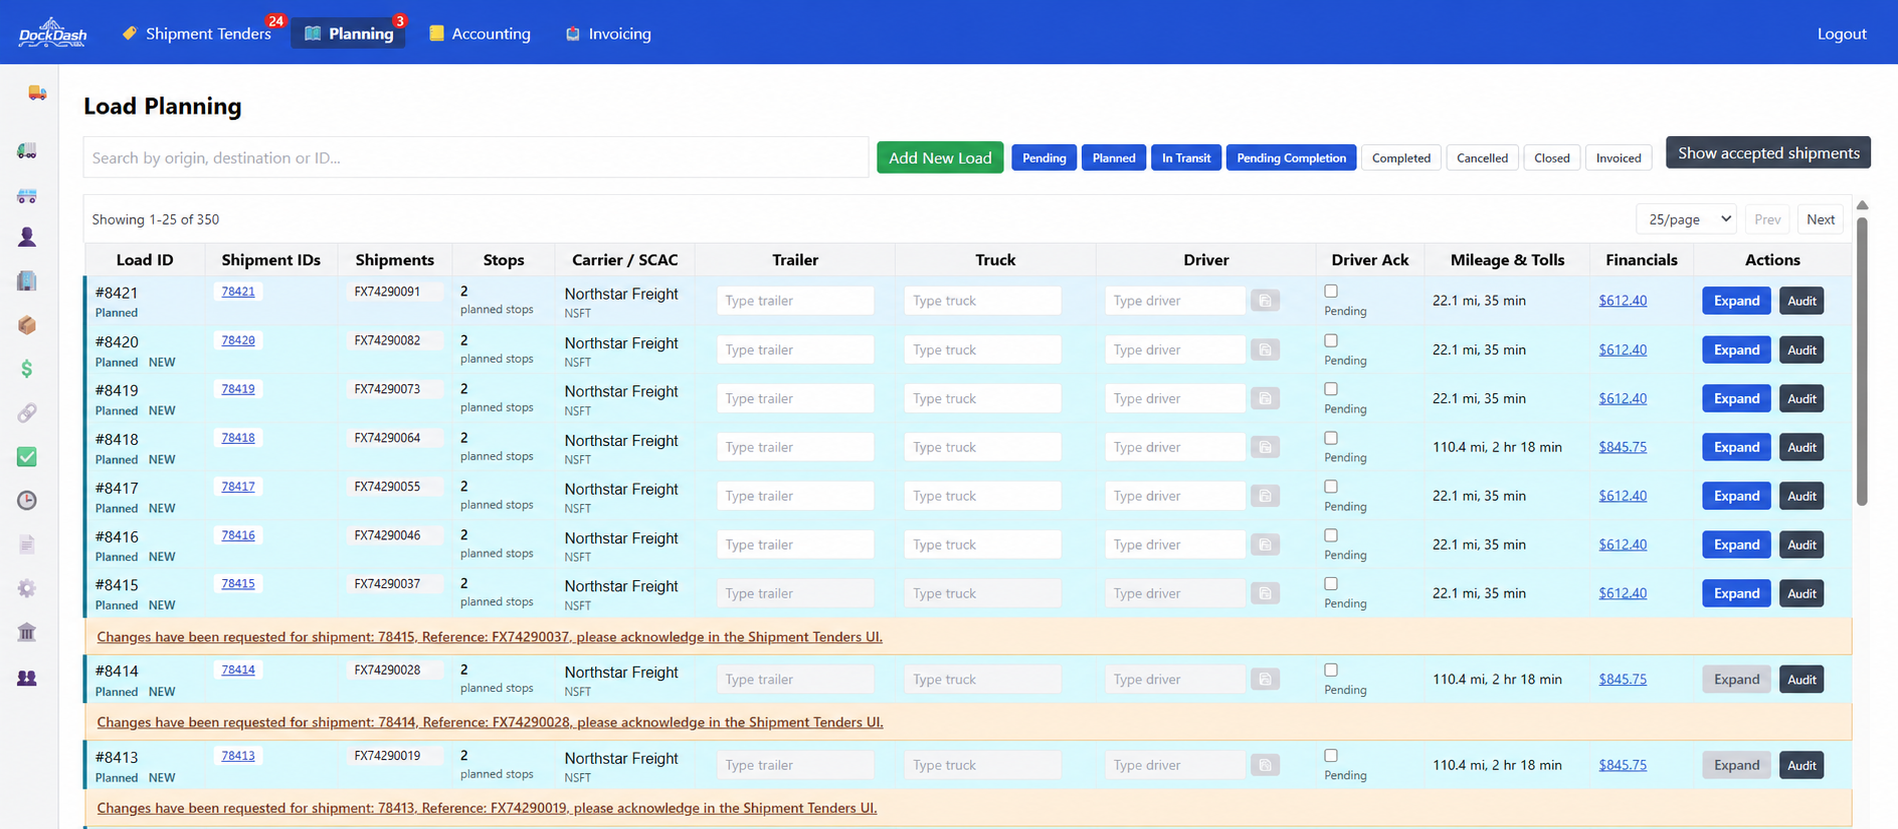The height and width of the screenshot is (829, 1898).
Task: Click the chain link sidebar icon
Action: 27,413
